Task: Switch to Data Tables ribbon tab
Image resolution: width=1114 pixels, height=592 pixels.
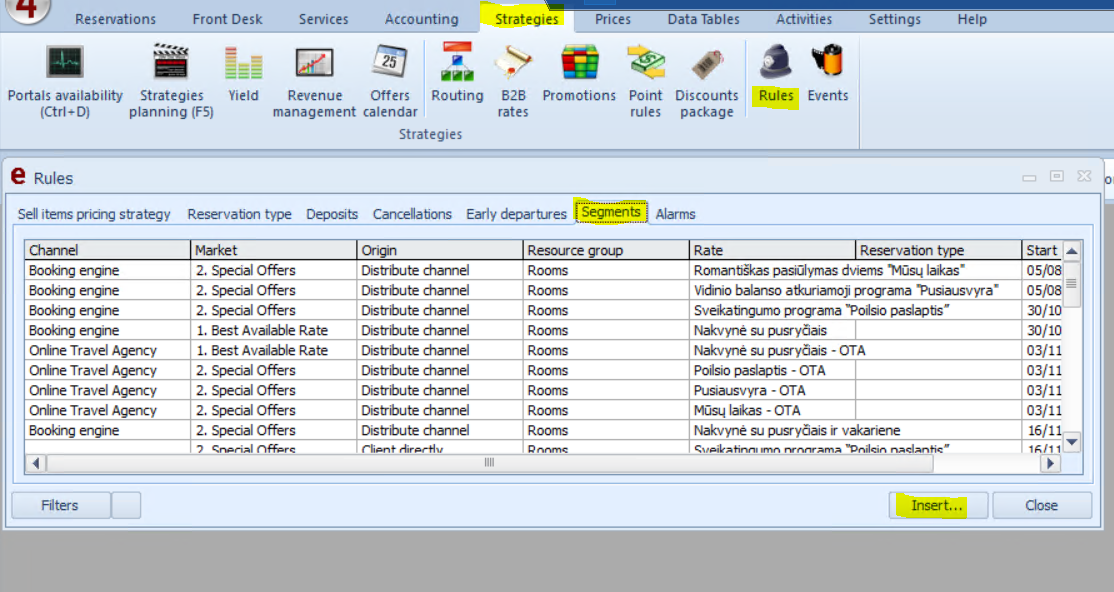Action: click(x=703, y=19)
